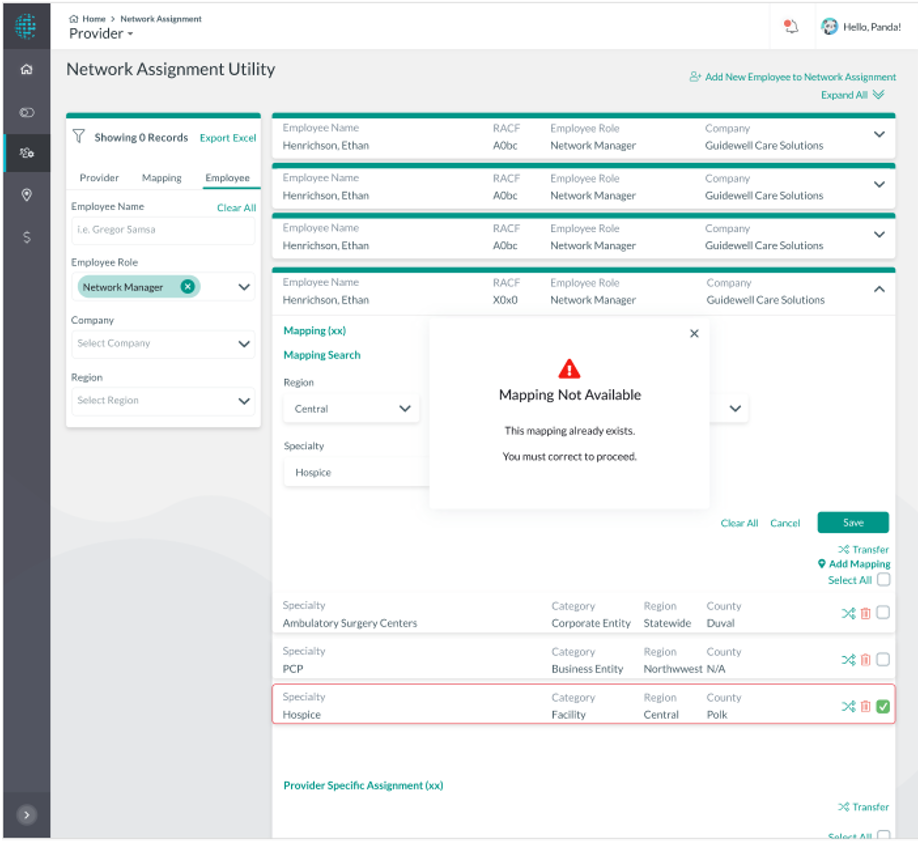Click the Corporate Entity category cell
This screenshot has height=841, width=918.
(591, 623)
